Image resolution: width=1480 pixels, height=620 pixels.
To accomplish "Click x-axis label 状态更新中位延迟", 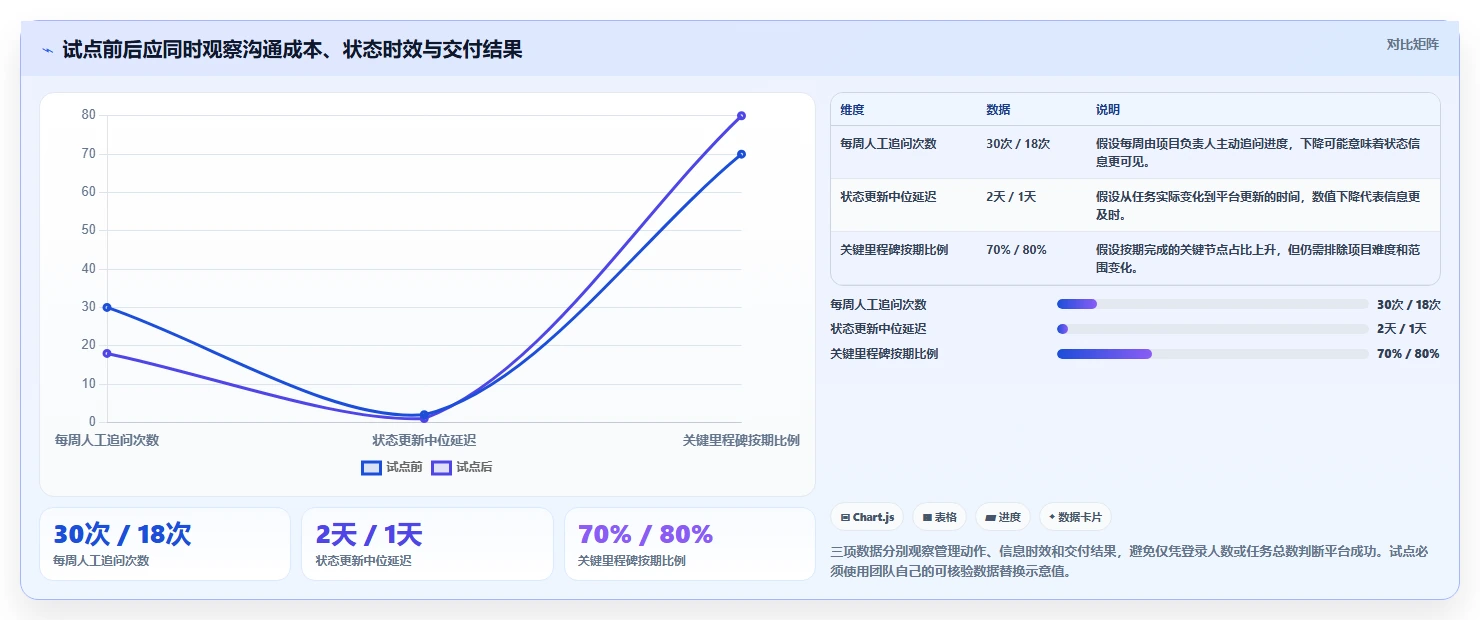I will 424,440.
